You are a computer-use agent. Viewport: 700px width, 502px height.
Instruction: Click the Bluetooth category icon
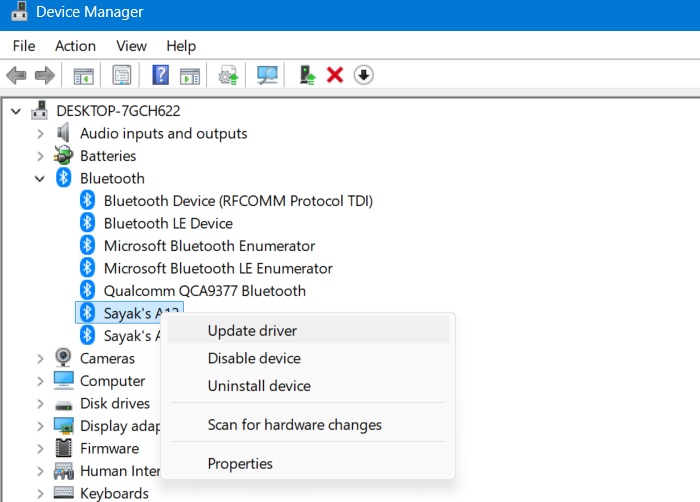(63, 178)
